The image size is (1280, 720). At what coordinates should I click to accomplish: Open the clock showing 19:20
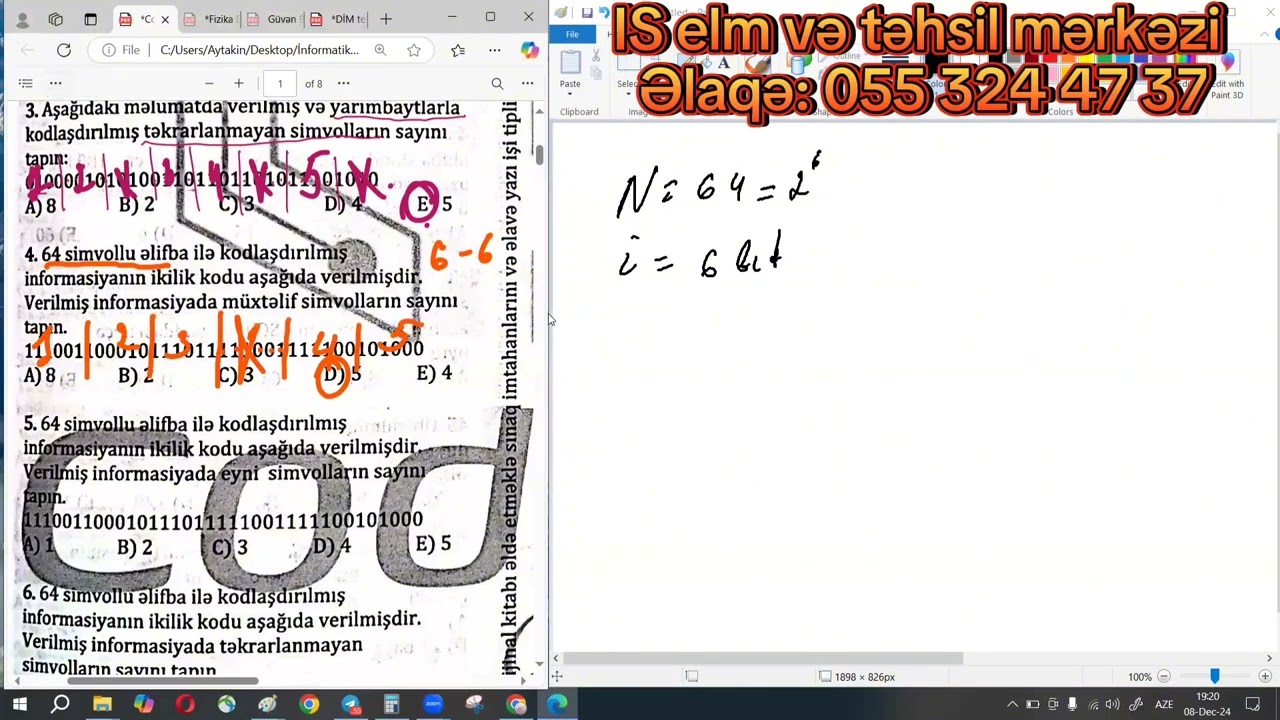[1207, 704]
